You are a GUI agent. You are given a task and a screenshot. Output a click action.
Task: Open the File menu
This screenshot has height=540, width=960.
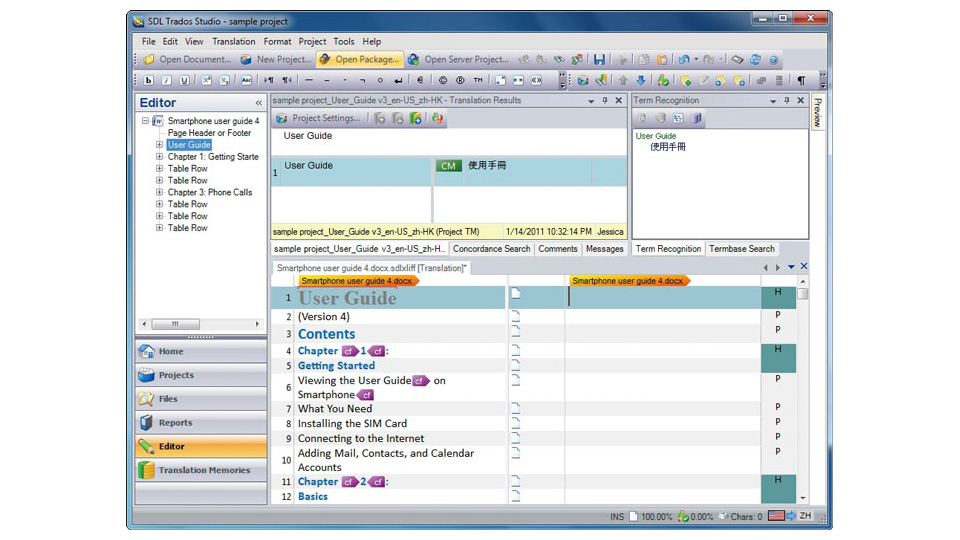click(x=149, y=42)
